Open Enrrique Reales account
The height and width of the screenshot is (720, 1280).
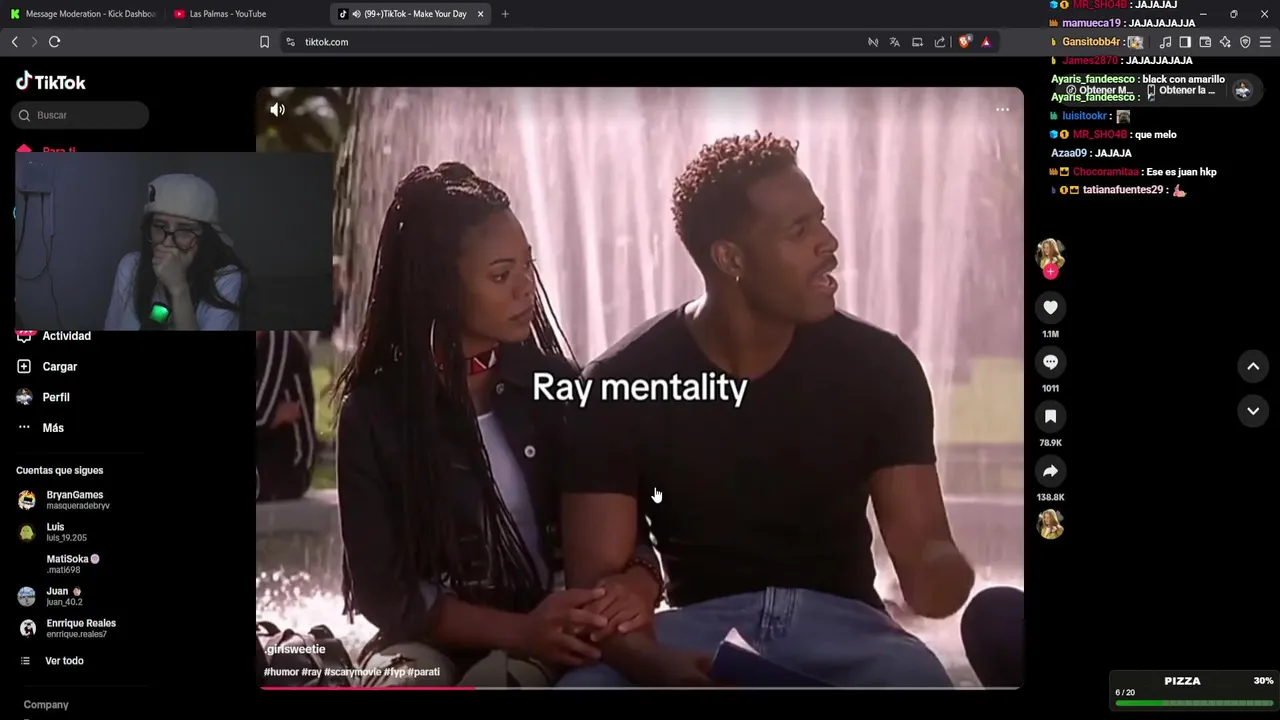80,628
